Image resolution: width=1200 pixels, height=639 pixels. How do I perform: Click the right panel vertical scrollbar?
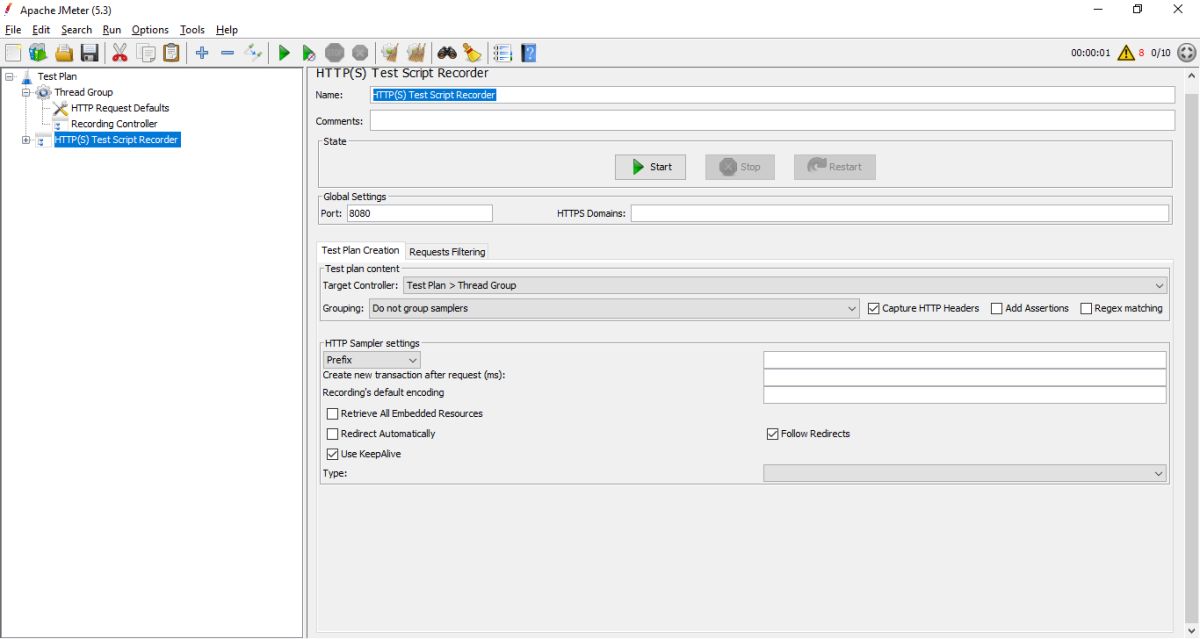pos(1191,355)
